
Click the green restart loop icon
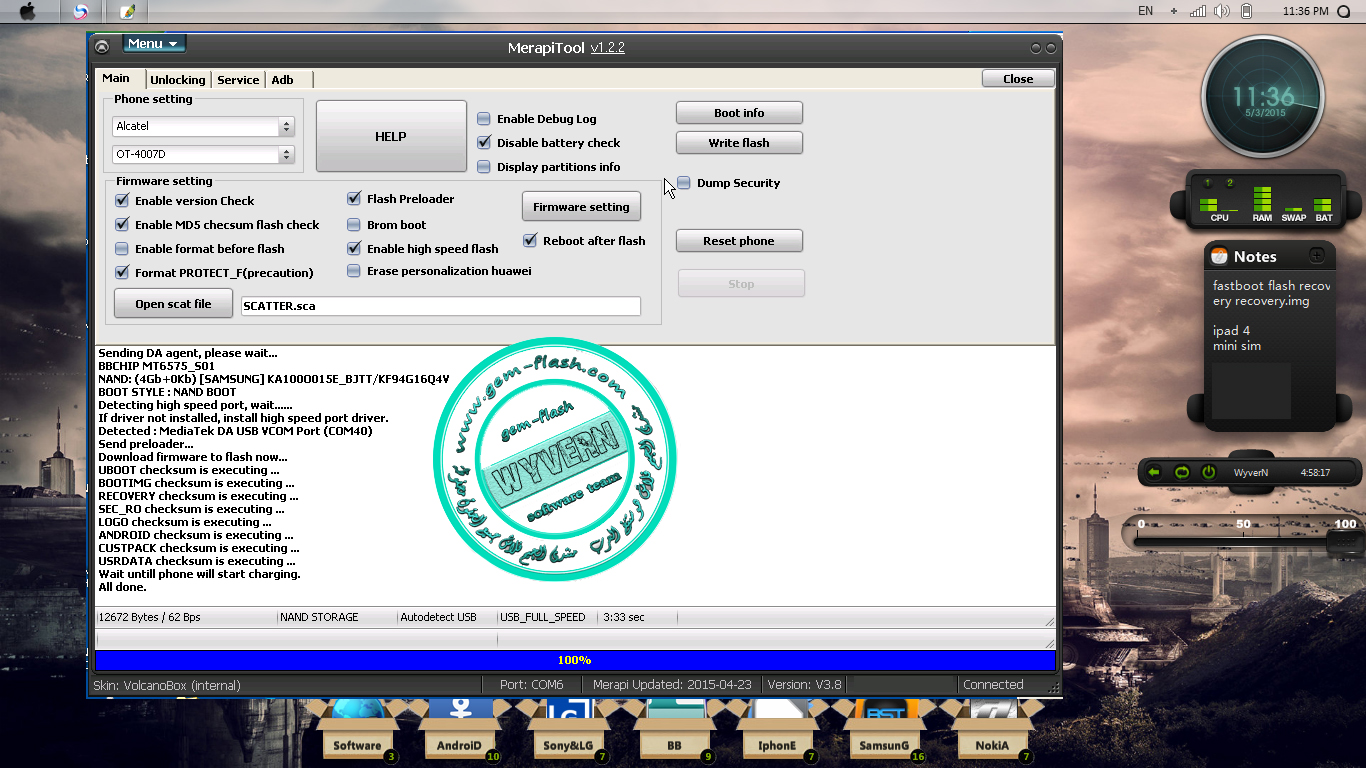click(x=1181, y=472)
